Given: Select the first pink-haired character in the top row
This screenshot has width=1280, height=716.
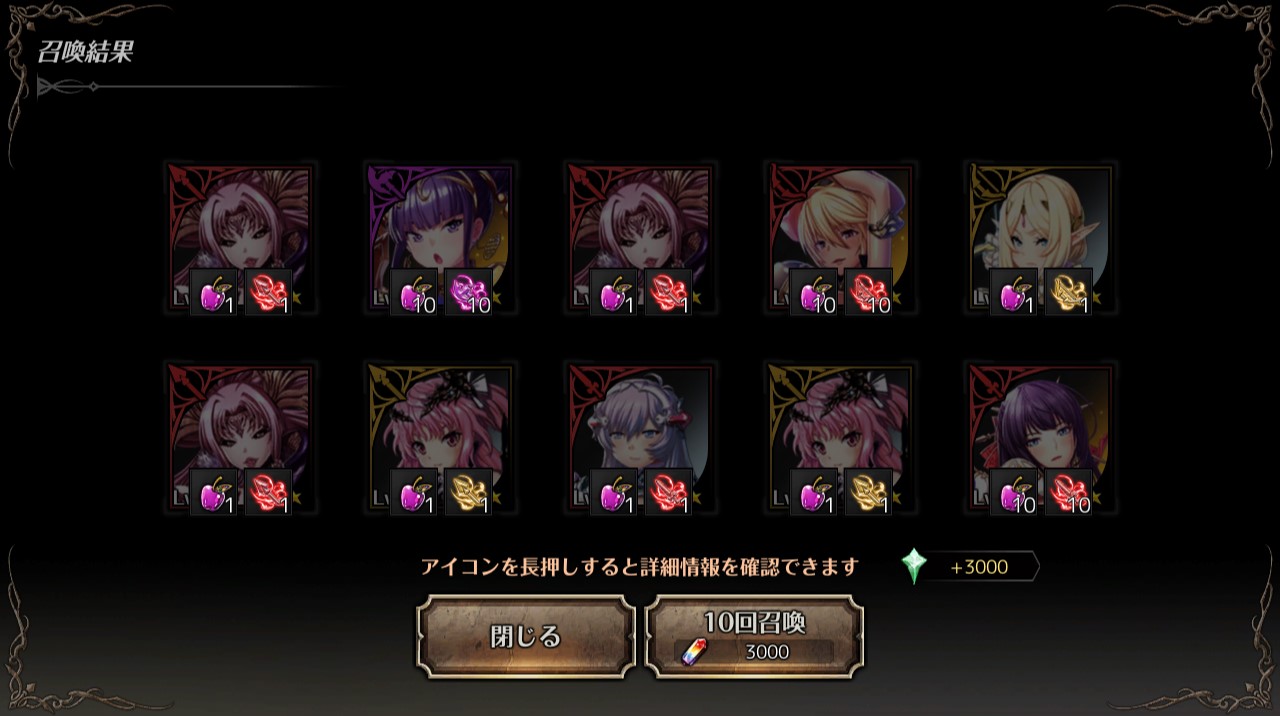Looking at the screenshot, I should coord(241,238).
